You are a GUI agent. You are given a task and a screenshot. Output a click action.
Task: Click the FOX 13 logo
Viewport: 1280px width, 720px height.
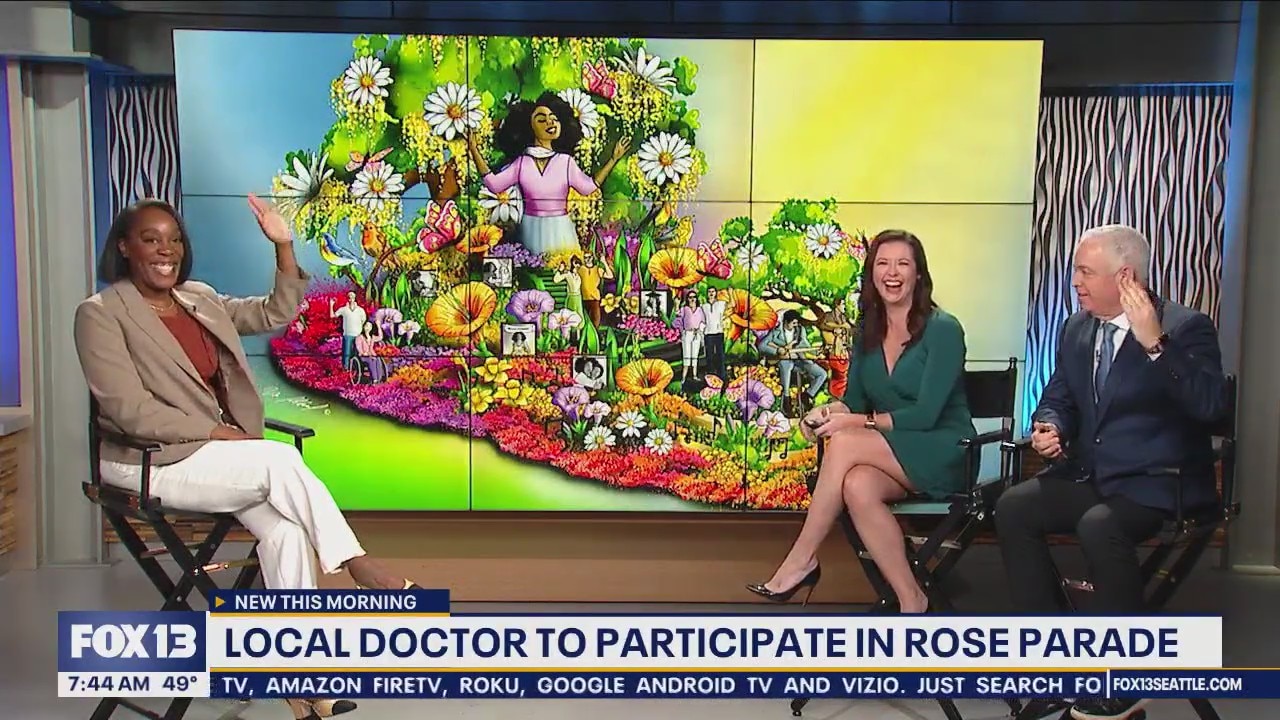click(132, 641)
